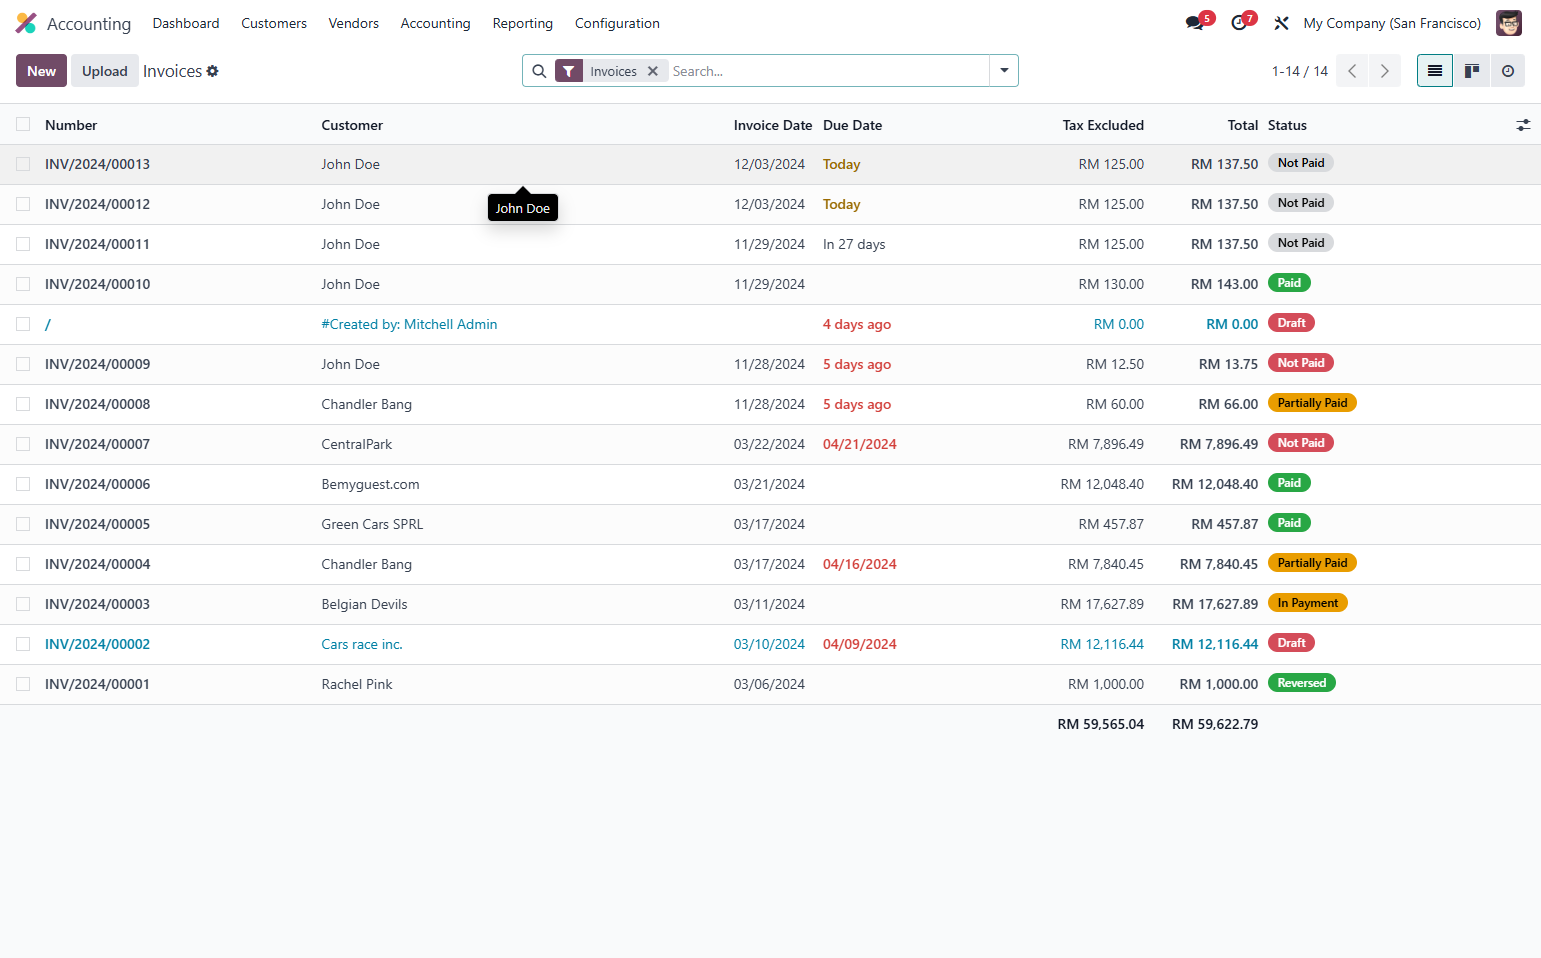Open the Reporting menu
This screenshot has width=1541, height=958.
523,23
